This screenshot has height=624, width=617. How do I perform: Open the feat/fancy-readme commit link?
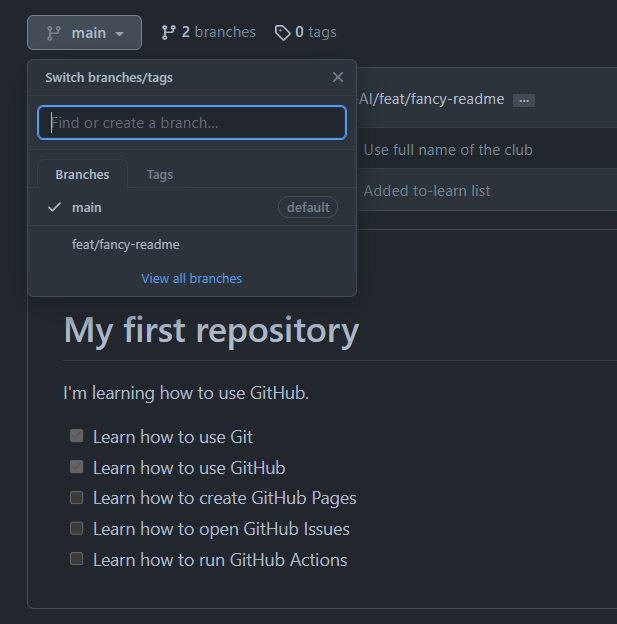432,99
